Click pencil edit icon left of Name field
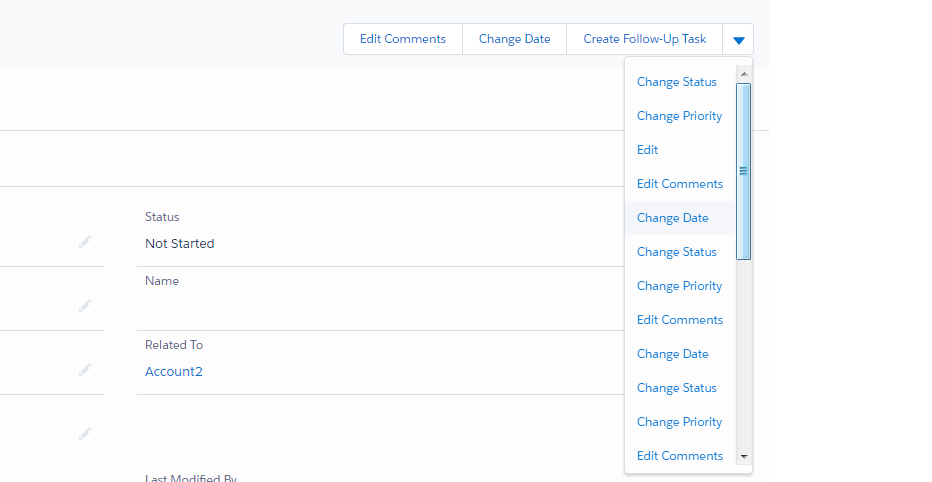 pyautogui.click(x=85, y=305)
